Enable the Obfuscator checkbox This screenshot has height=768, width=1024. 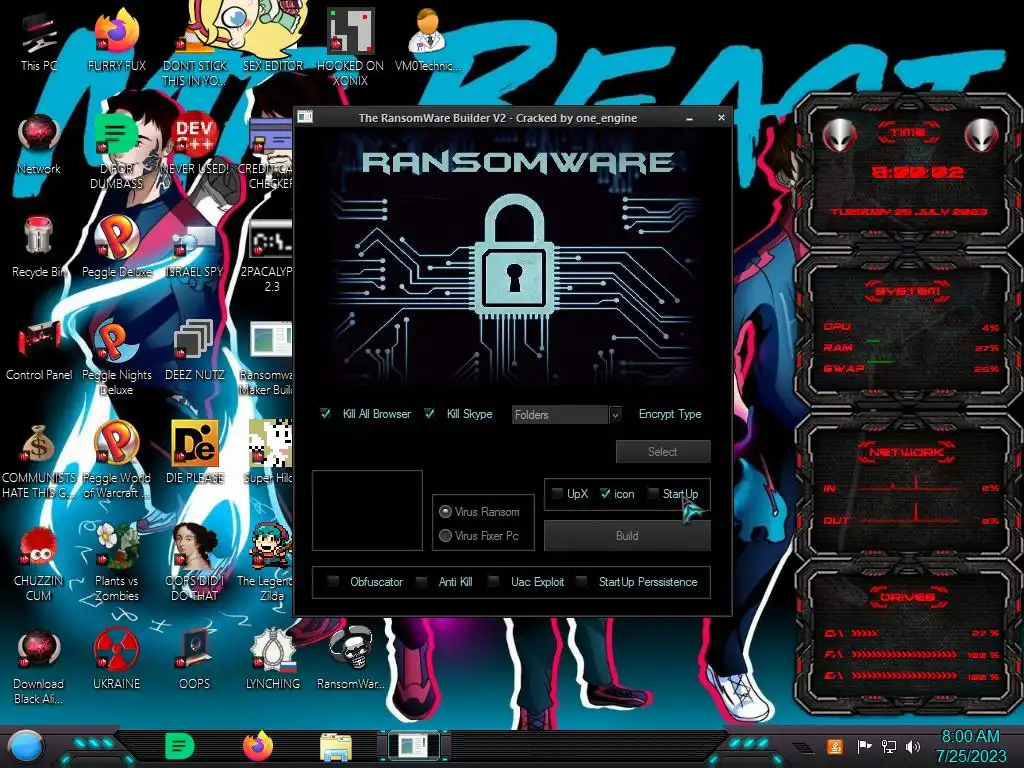coord(333,582)
